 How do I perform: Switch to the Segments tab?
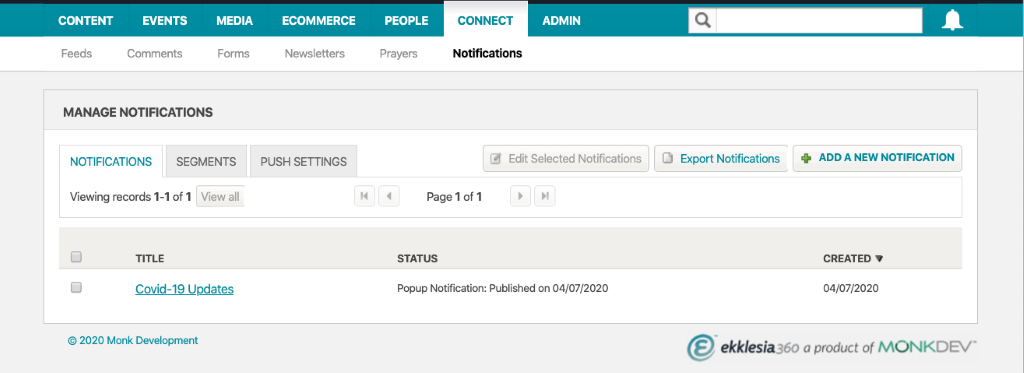tap(206, 161)
